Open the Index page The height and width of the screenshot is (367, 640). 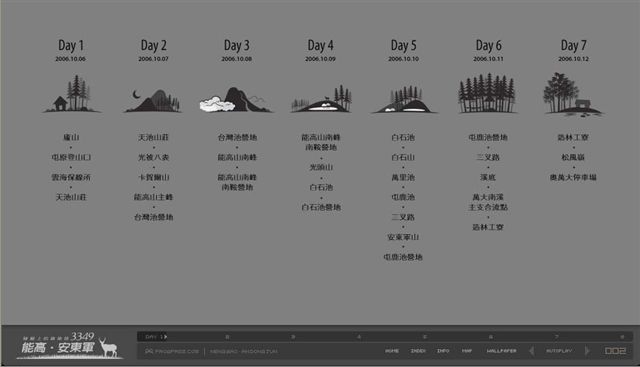[x=418, y=351]
